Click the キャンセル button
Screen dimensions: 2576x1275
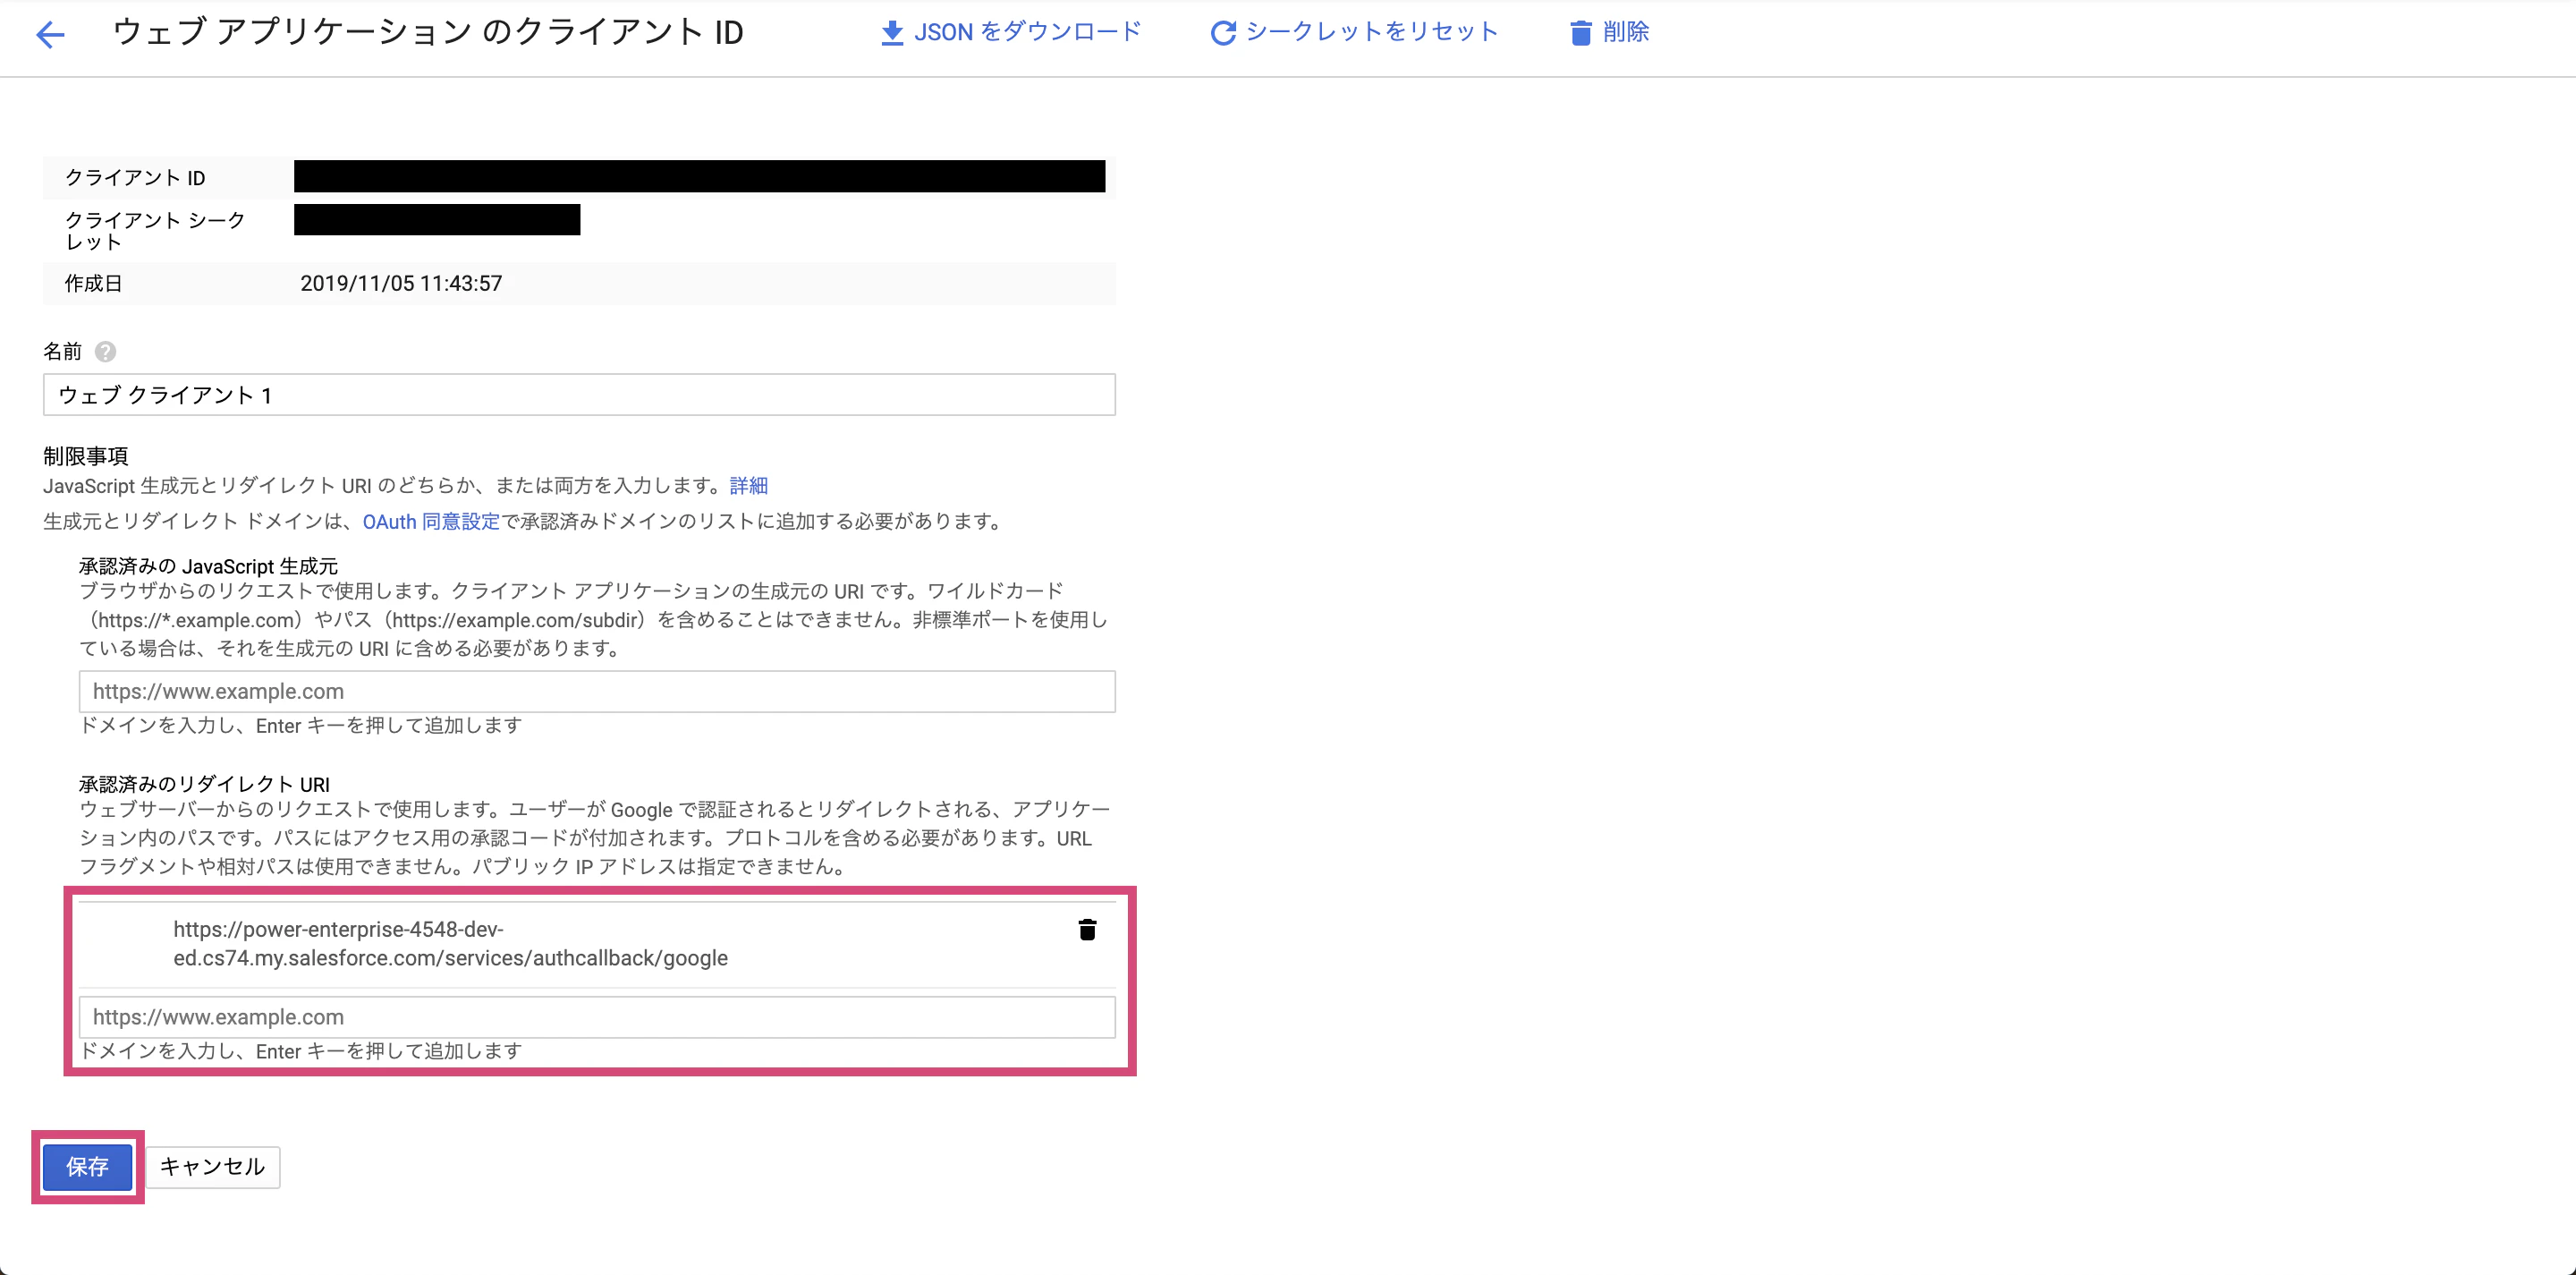click(212, 1166)
